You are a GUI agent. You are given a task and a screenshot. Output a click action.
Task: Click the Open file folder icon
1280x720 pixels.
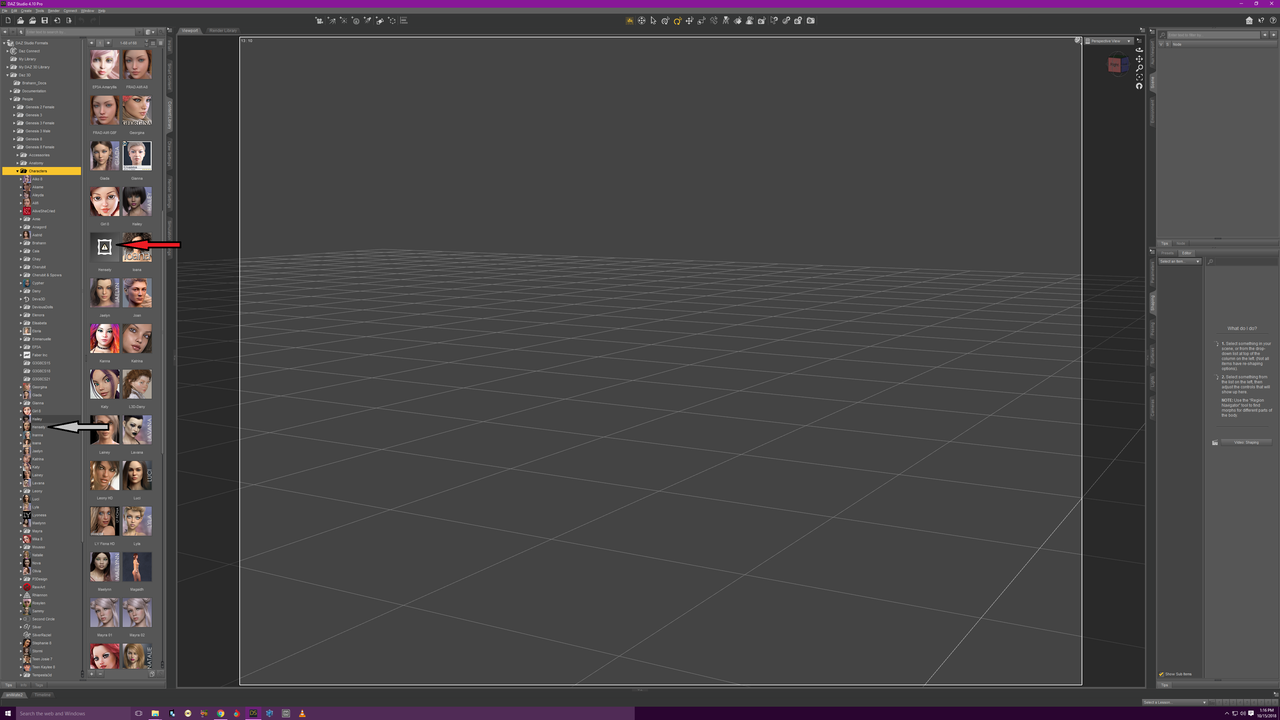[20, 20]
